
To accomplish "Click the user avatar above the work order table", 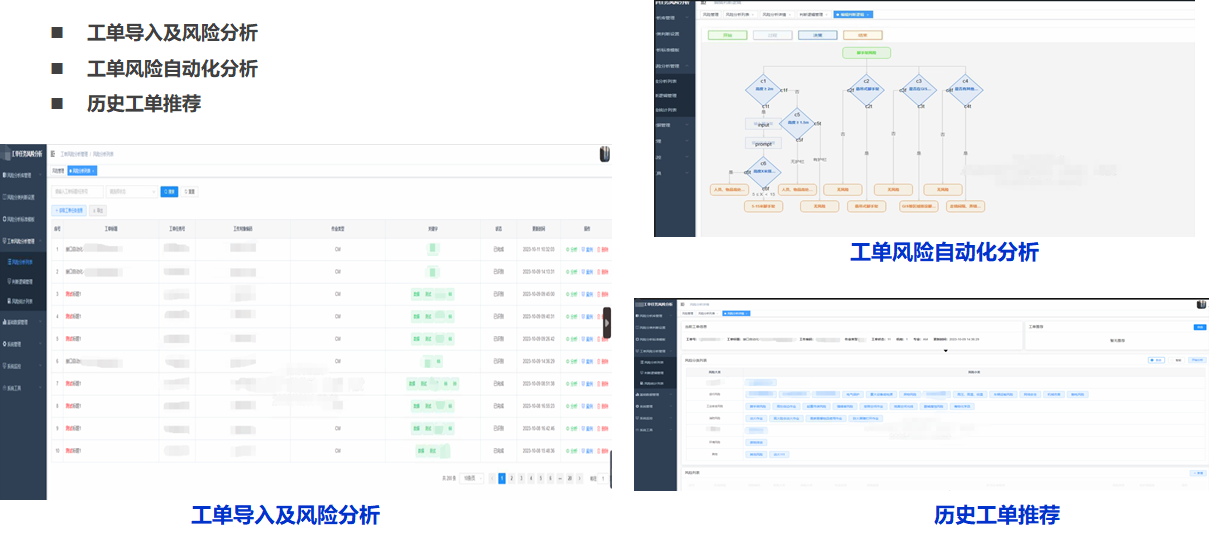I will (604, 154).
